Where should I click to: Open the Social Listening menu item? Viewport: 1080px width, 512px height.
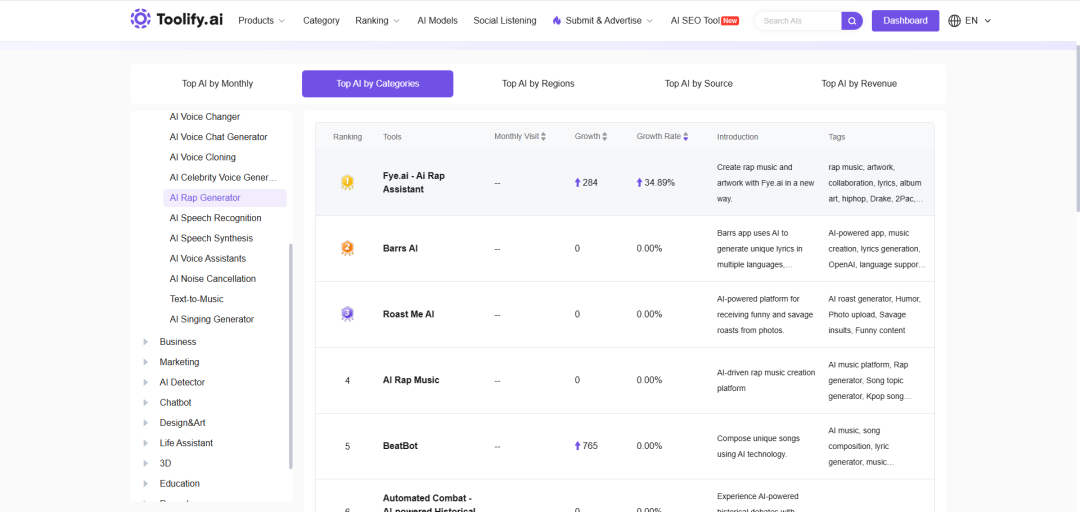pyautogui.click(x=505, y=21)
